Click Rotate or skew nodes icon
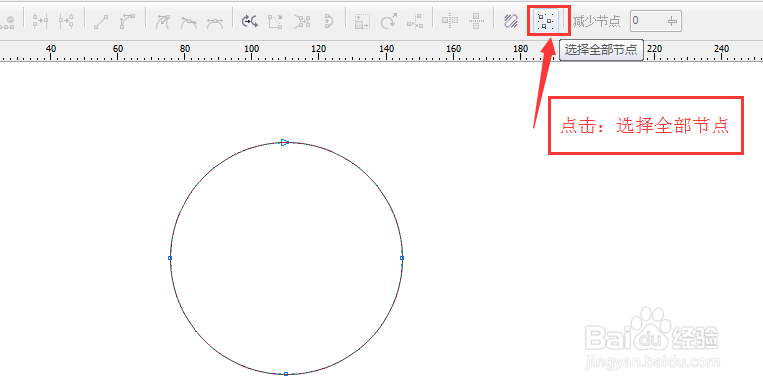This screenshot has height=388, width=763. 388,21
